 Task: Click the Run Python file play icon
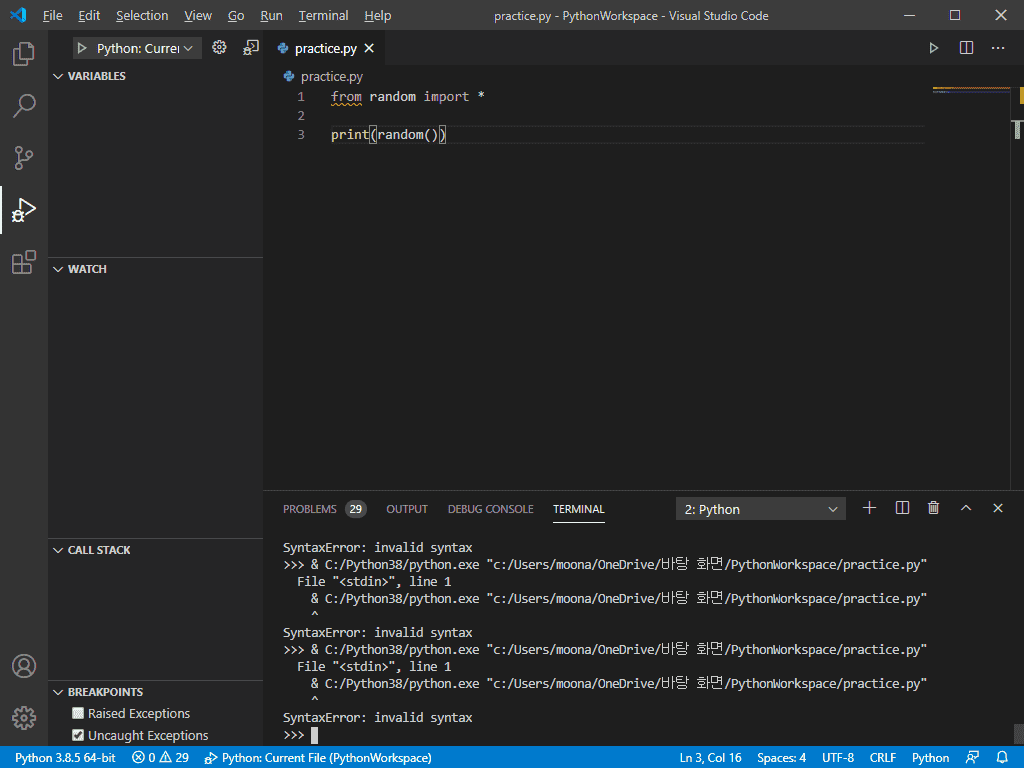(934, 48)
